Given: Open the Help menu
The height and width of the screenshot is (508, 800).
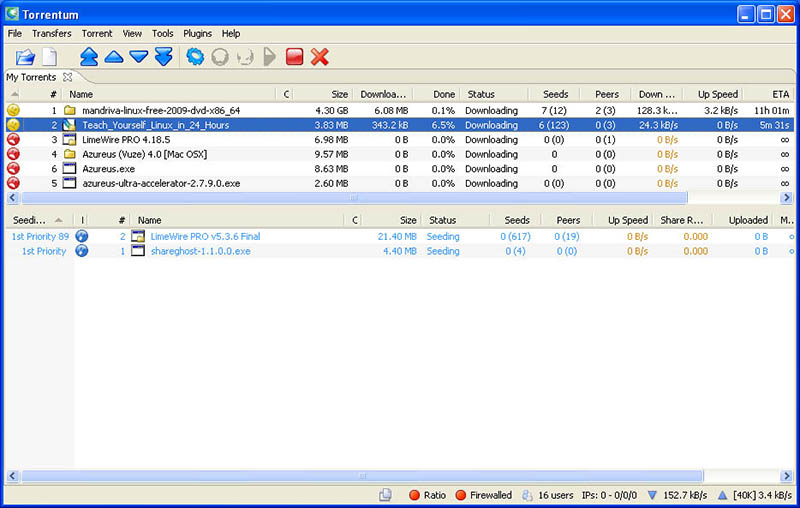Looking at the screenshot, I should 231,33.
